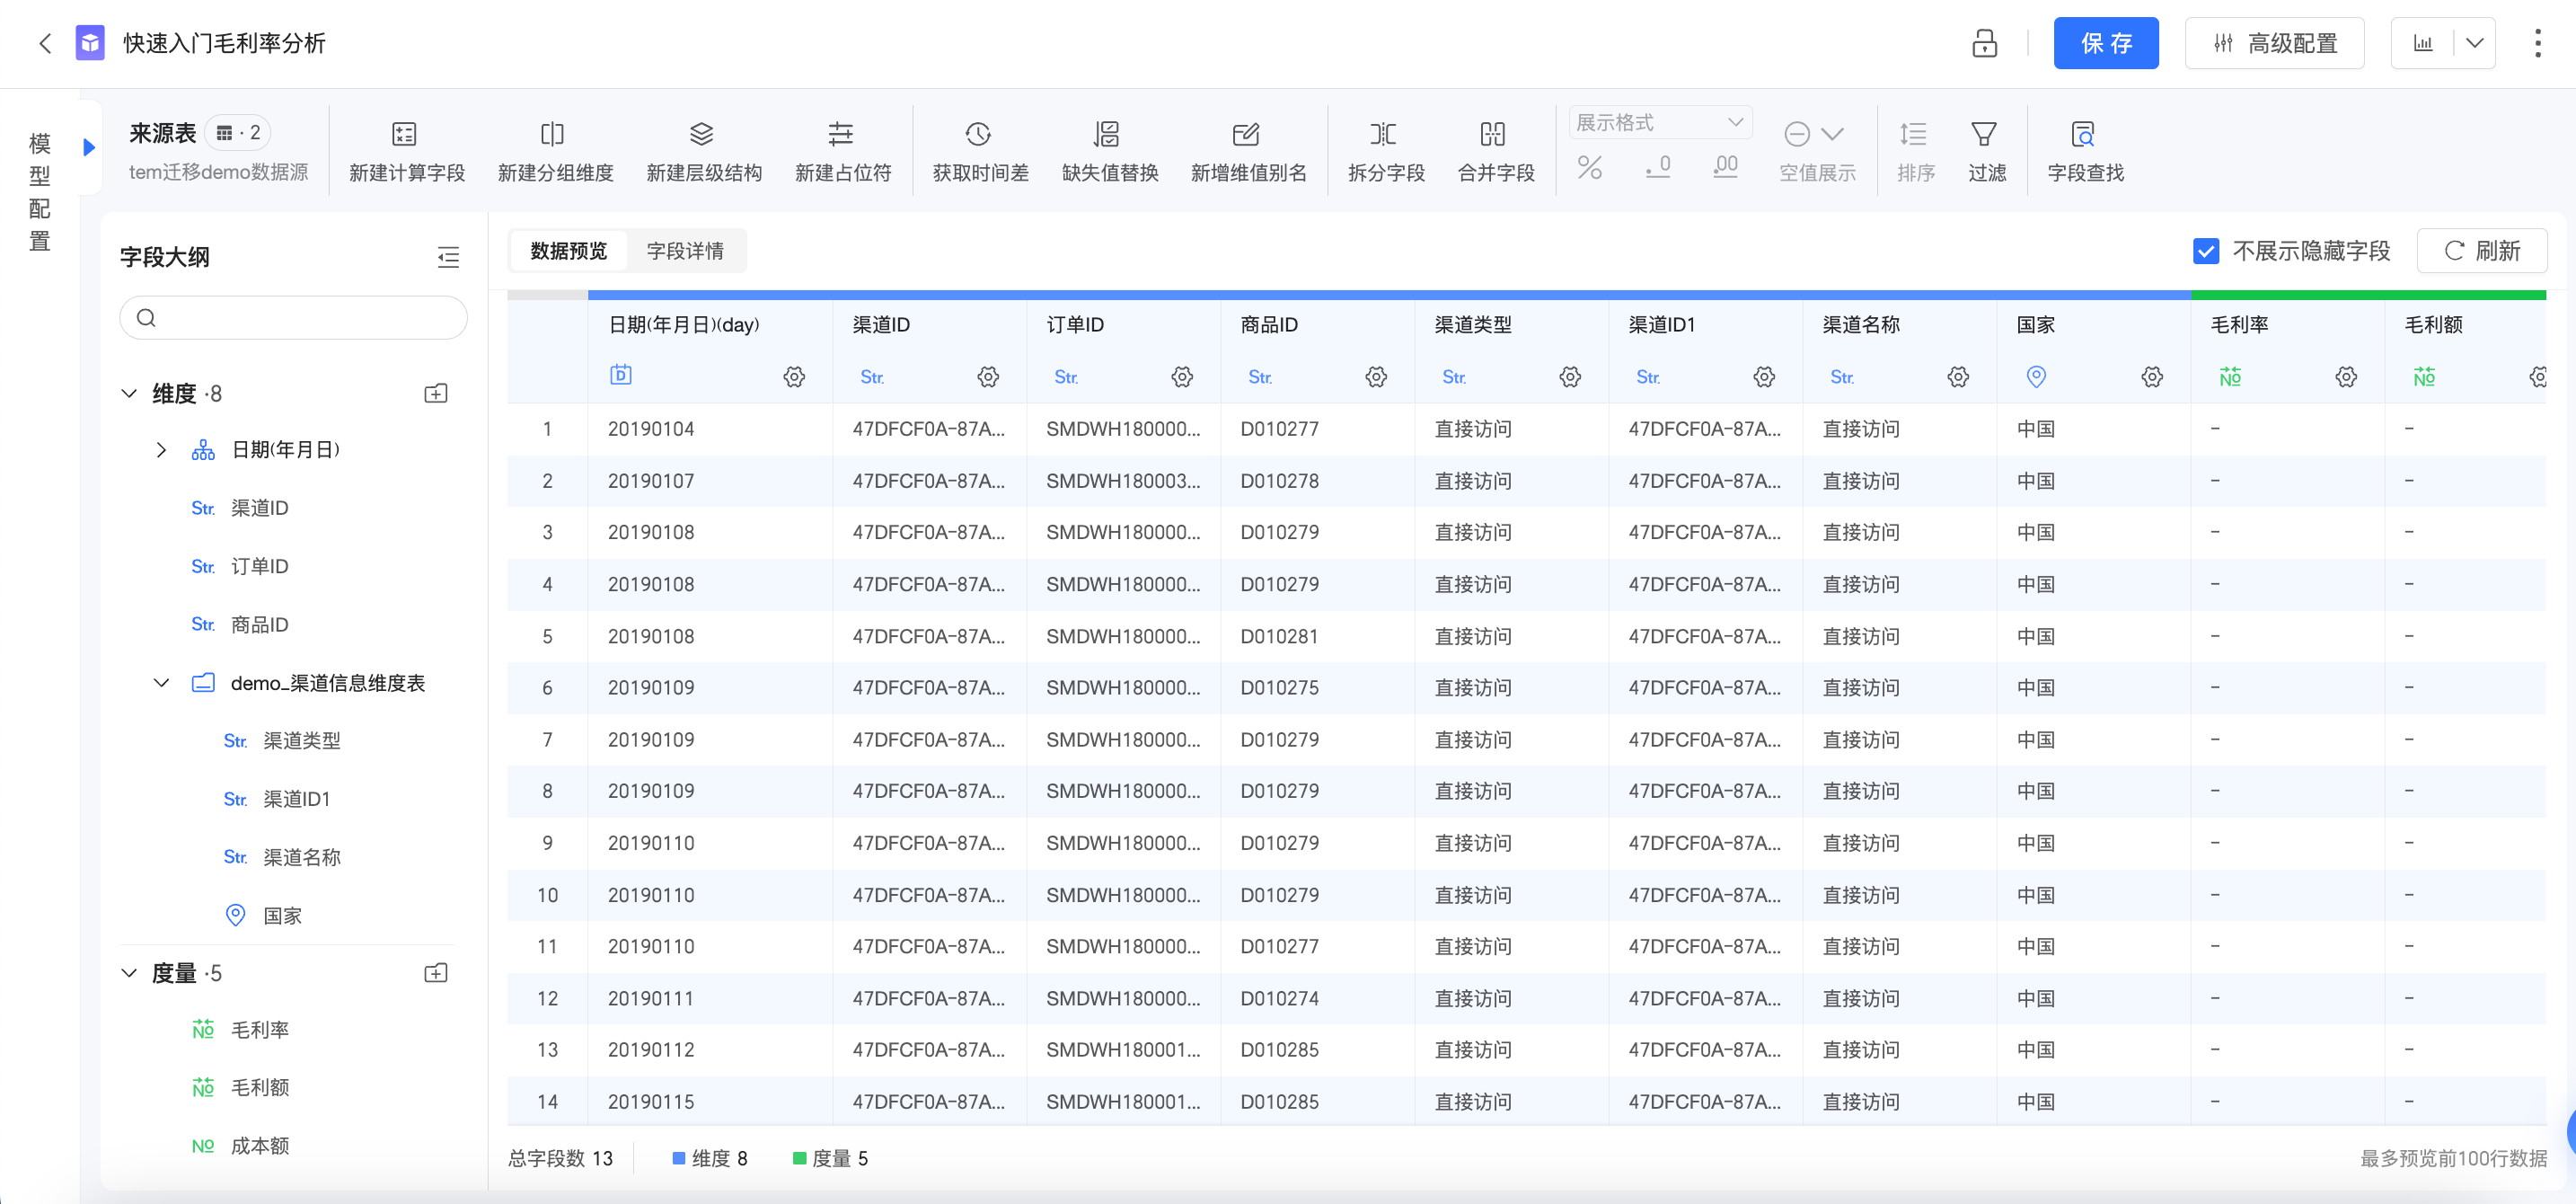Click the 毛利率 column header

pyautogui.click(x=2239, y=325)
